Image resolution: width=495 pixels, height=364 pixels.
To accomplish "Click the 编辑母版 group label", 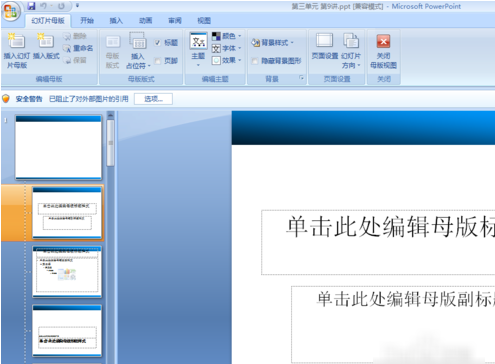I will [x=49, y=79].
